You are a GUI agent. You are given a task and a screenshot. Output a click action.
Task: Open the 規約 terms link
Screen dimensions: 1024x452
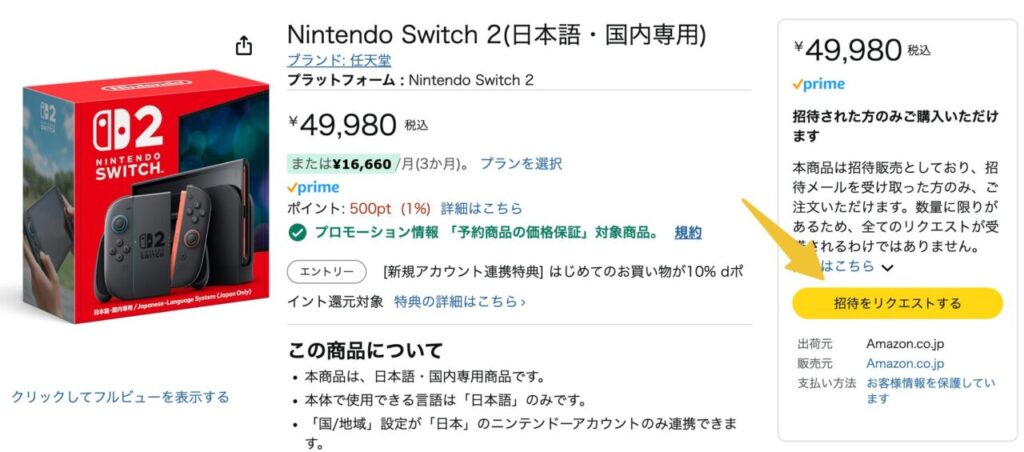click(x=688, y=233)
